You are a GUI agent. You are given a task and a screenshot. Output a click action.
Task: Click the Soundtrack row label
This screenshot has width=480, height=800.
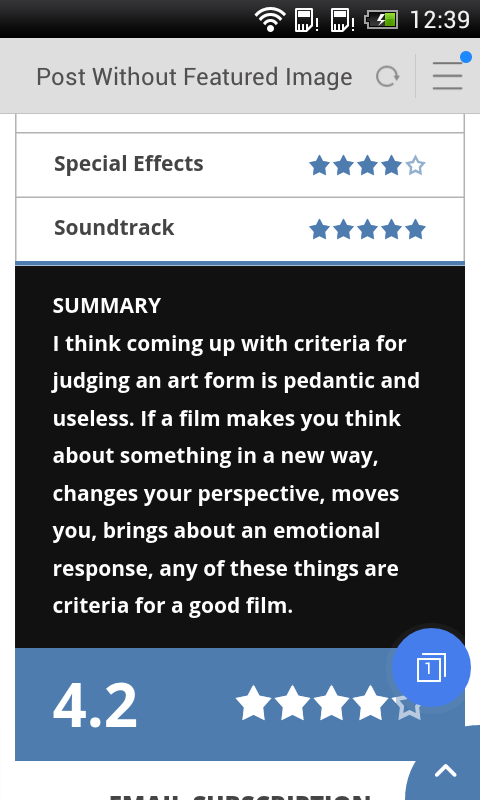pyautogui.click(x=114, y=228)
